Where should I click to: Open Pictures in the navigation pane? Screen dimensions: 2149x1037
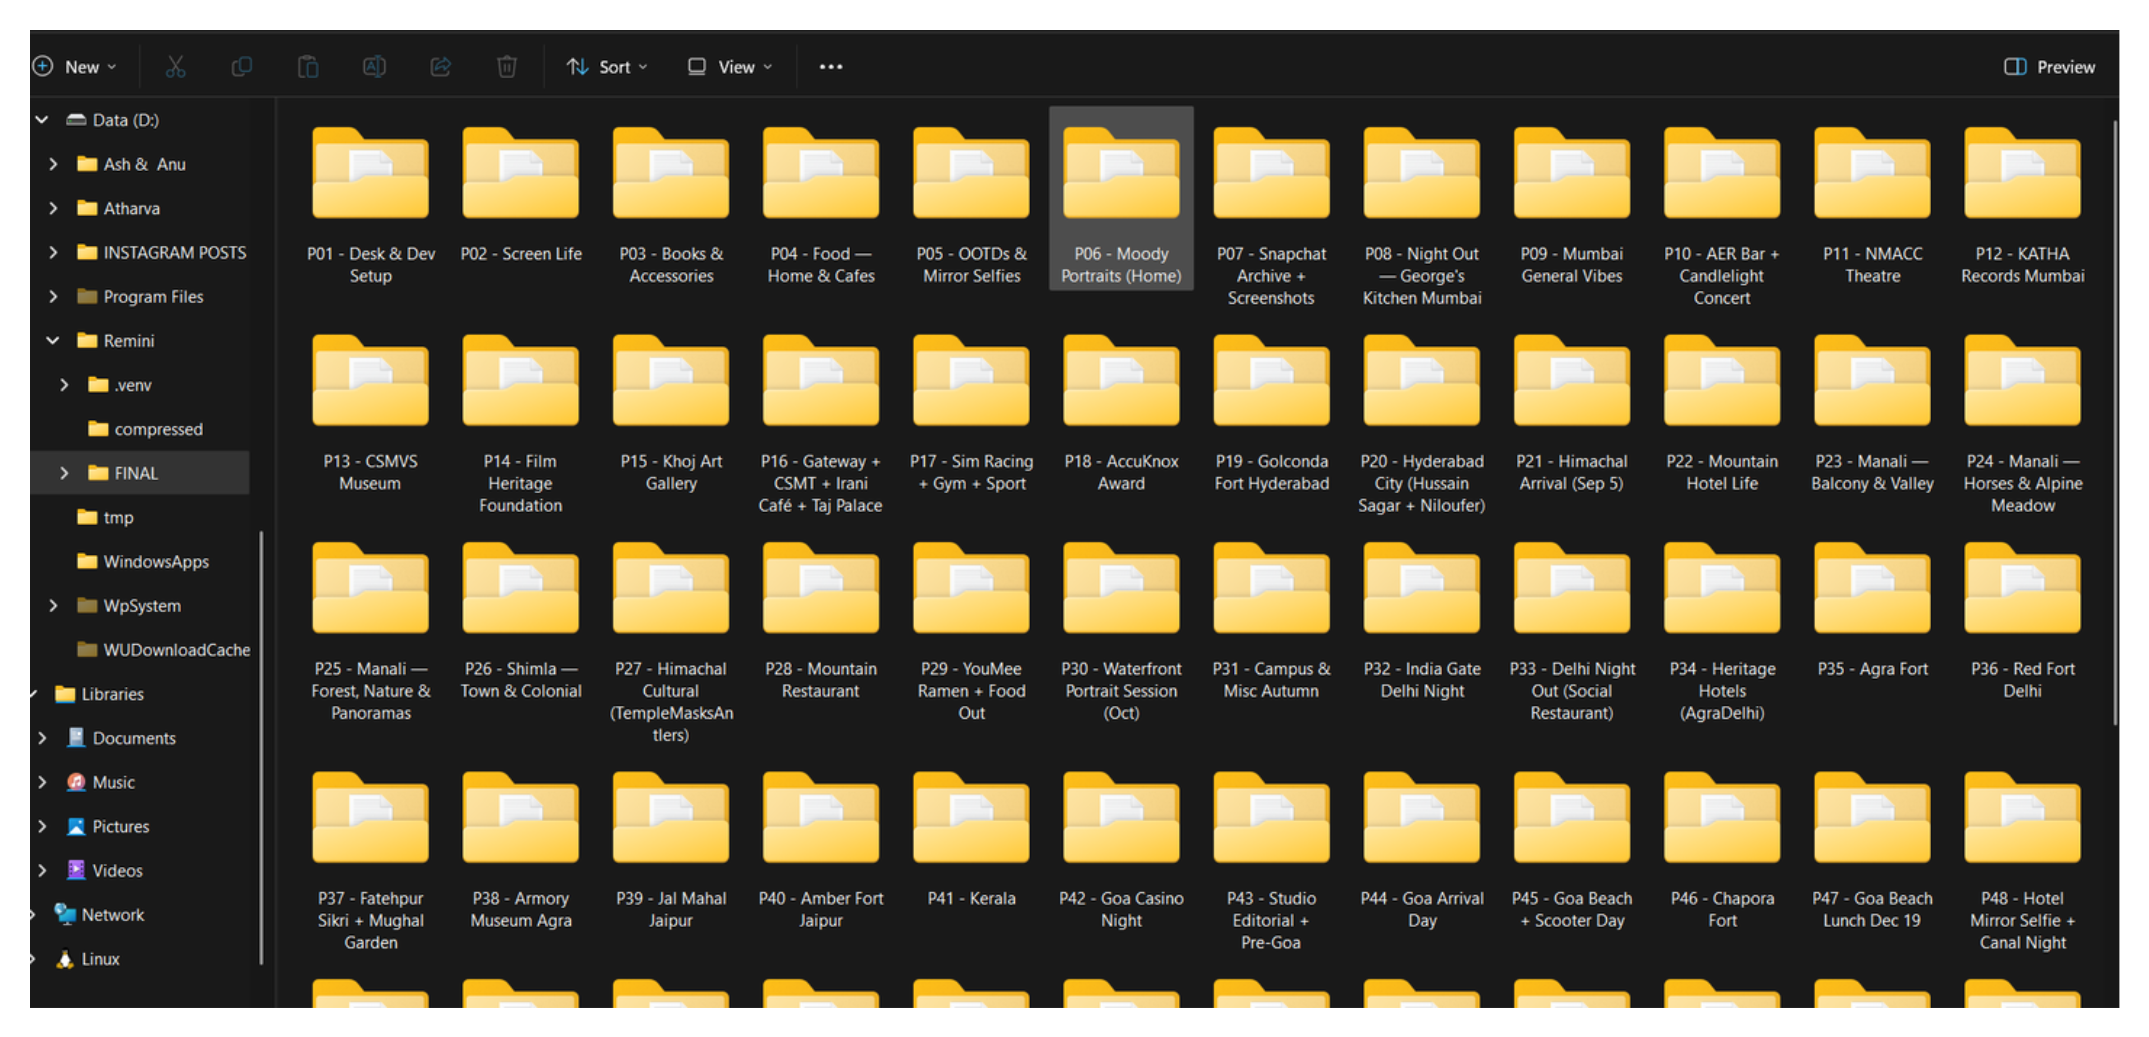coord(108,826)
